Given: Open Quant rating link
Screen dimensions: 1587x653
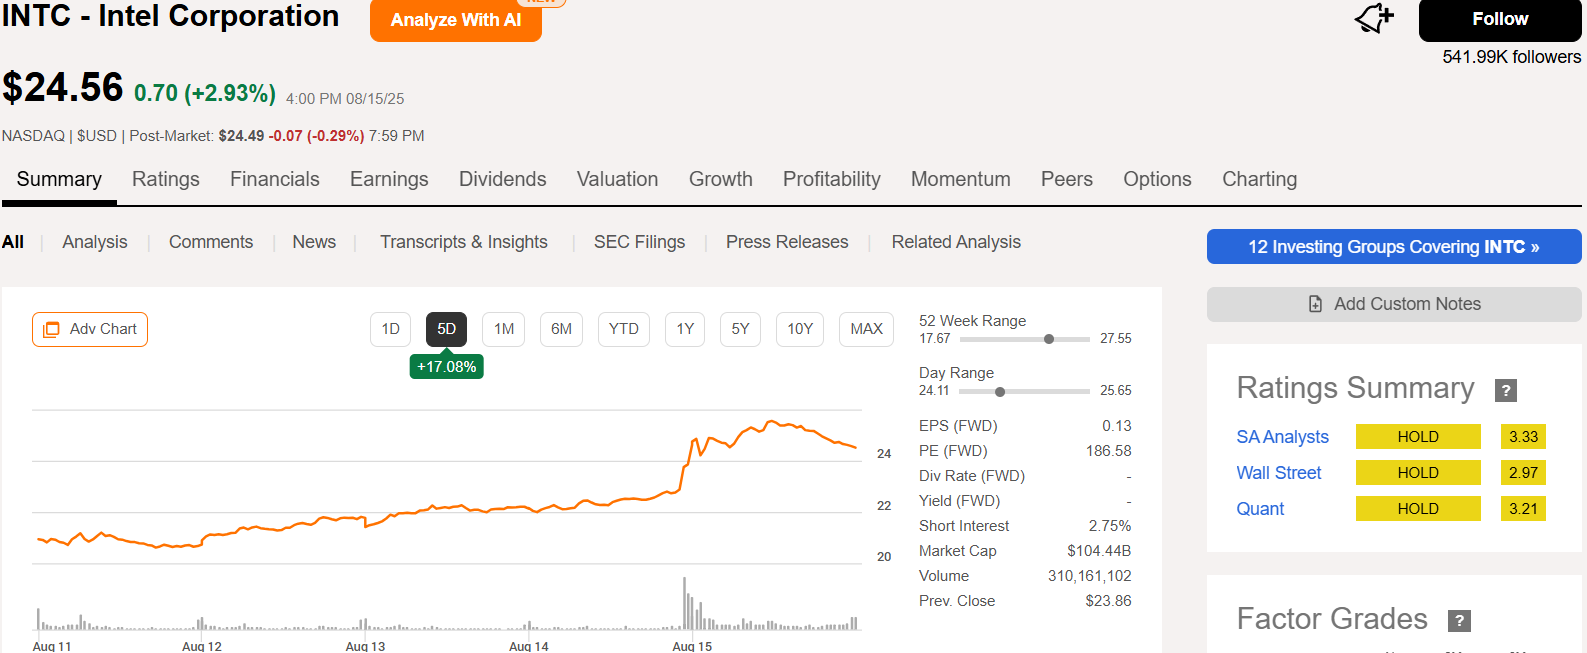Looking at the screenshot, I should tap(1260, 509).
